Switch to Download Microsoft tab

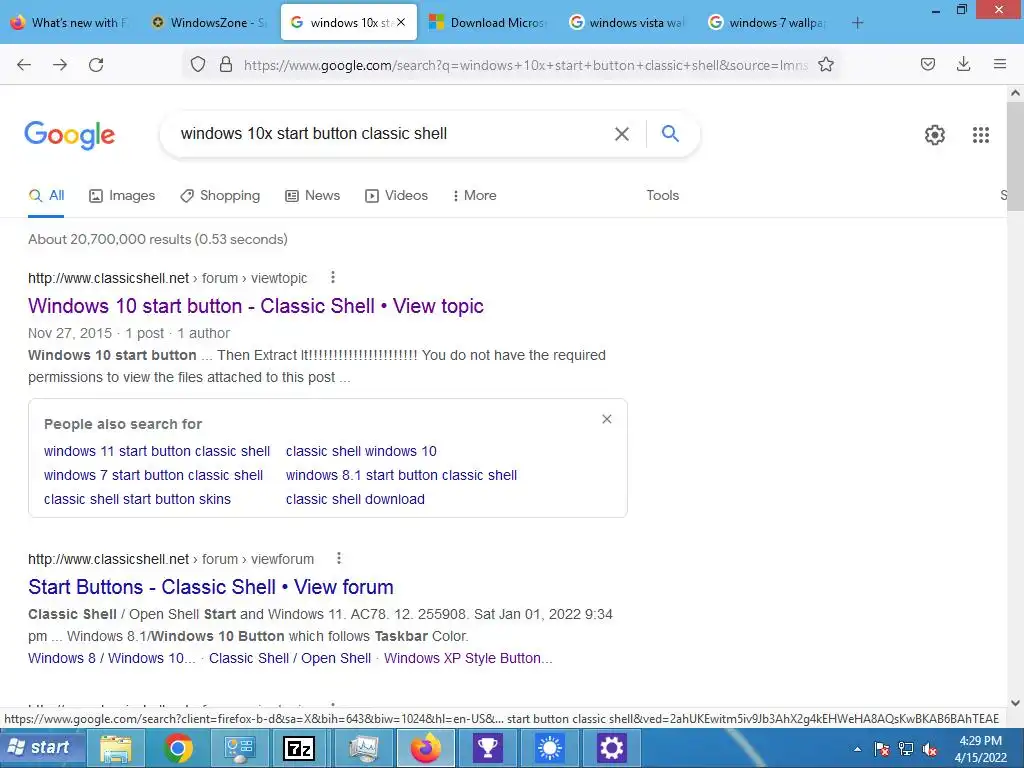[x=489, y=22]
